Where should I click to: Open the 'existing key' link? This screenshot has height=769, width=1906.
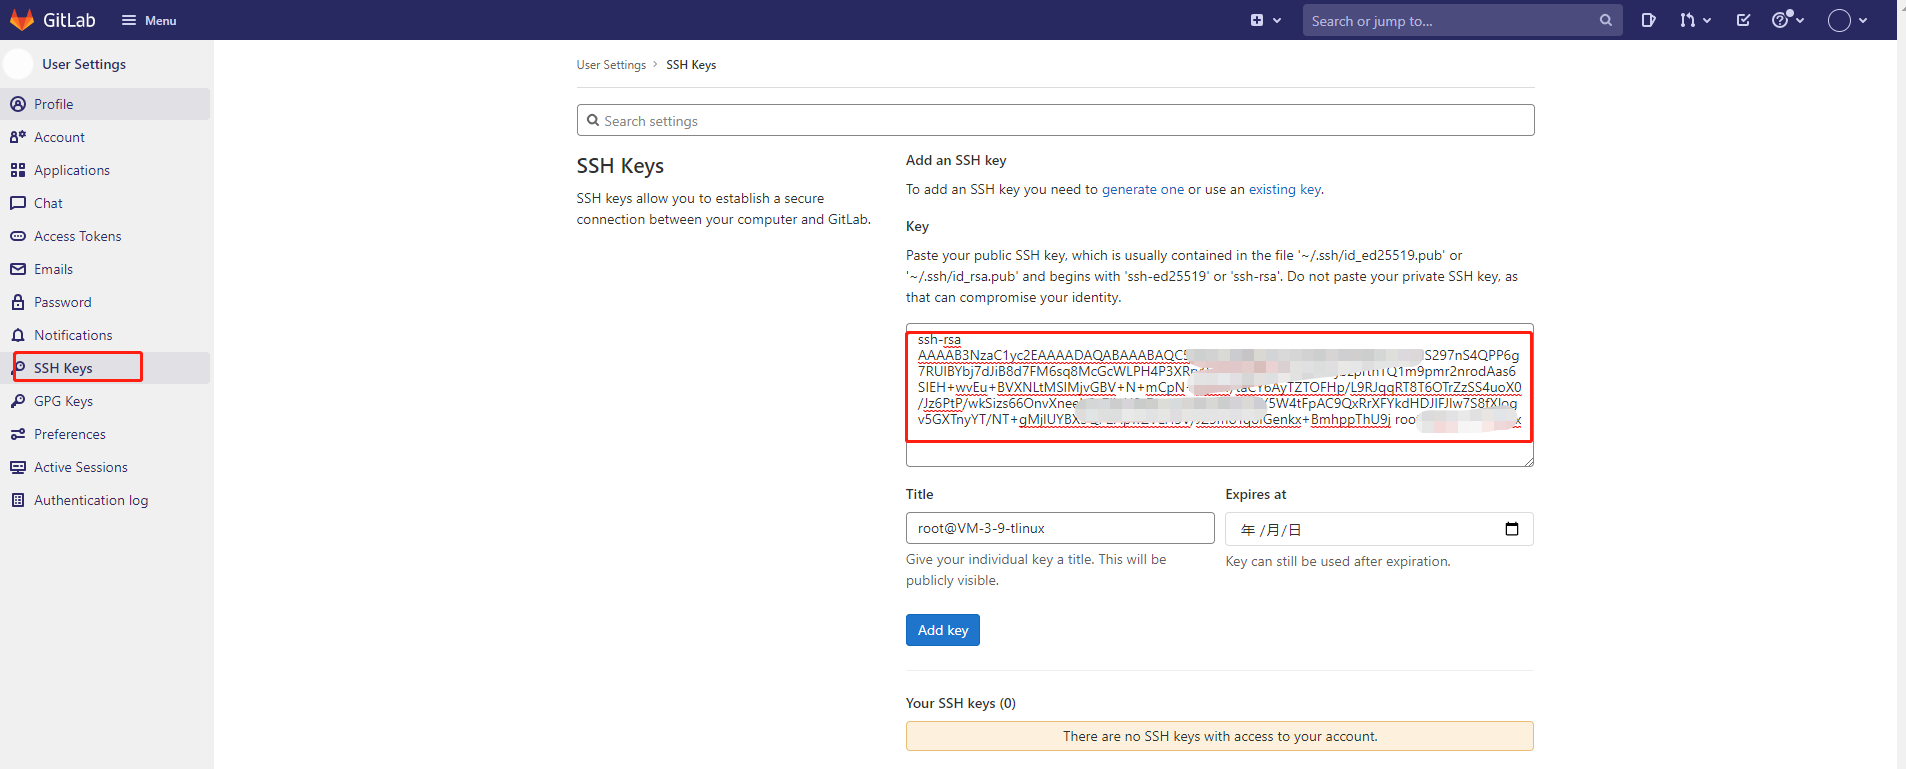(x=1284, y=189)
